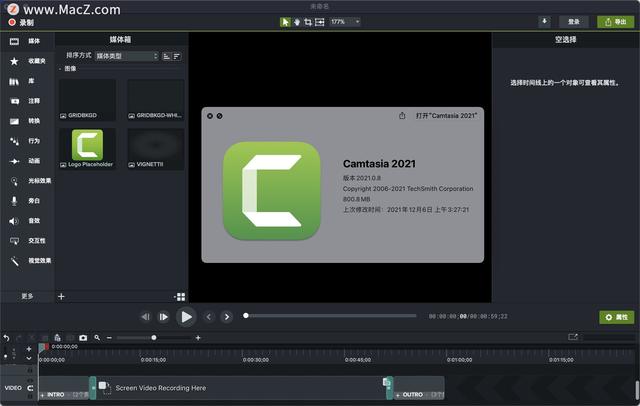Click the plus add track button
This screenshot has height=406, width=640.
(x=29, y=349)
